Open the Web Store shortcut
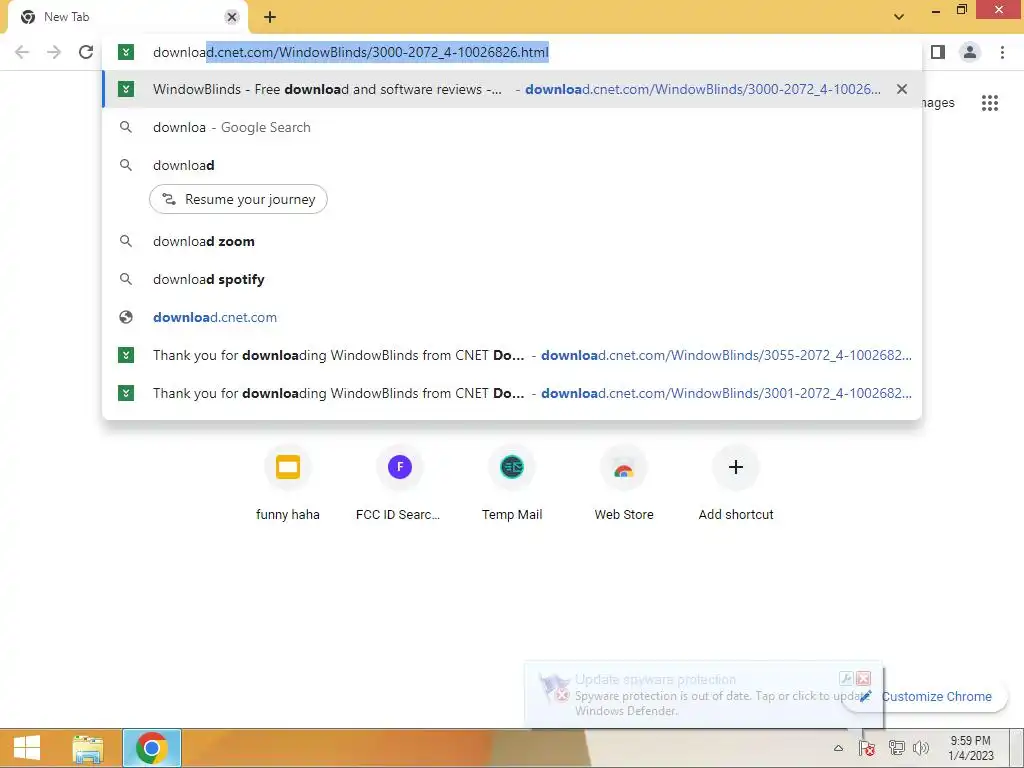 pos(624,484)
